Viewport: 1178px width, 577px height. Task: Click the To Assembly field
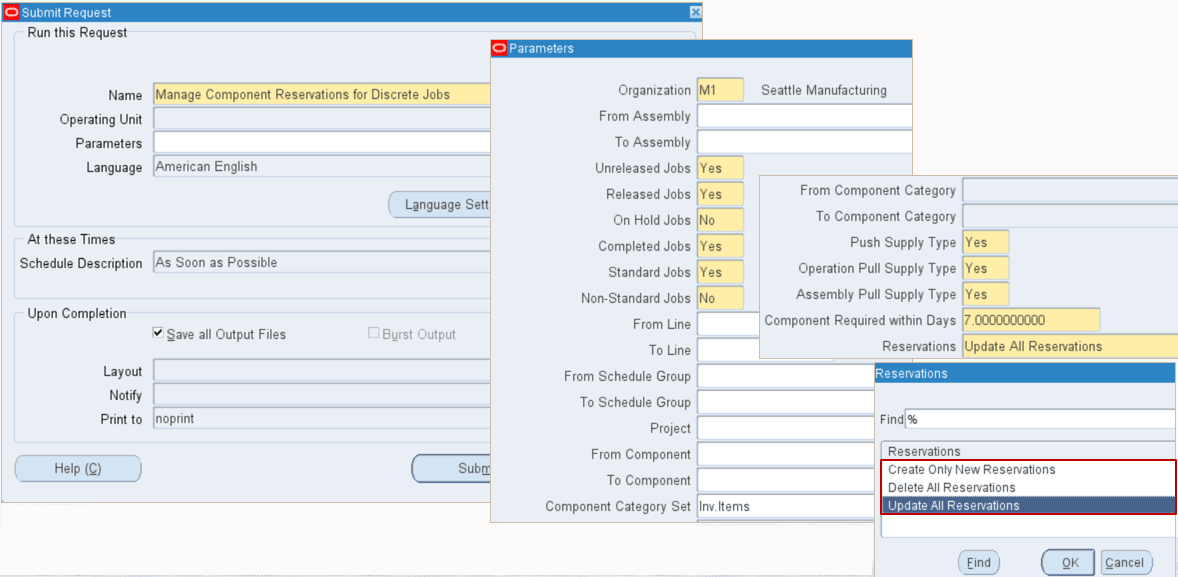click(805, 142)
